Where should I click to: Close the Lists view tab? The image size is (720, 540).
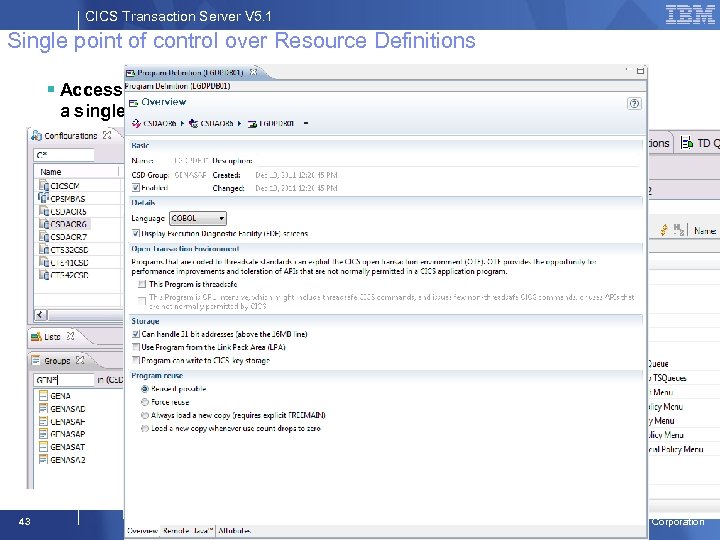click(70, 336)
